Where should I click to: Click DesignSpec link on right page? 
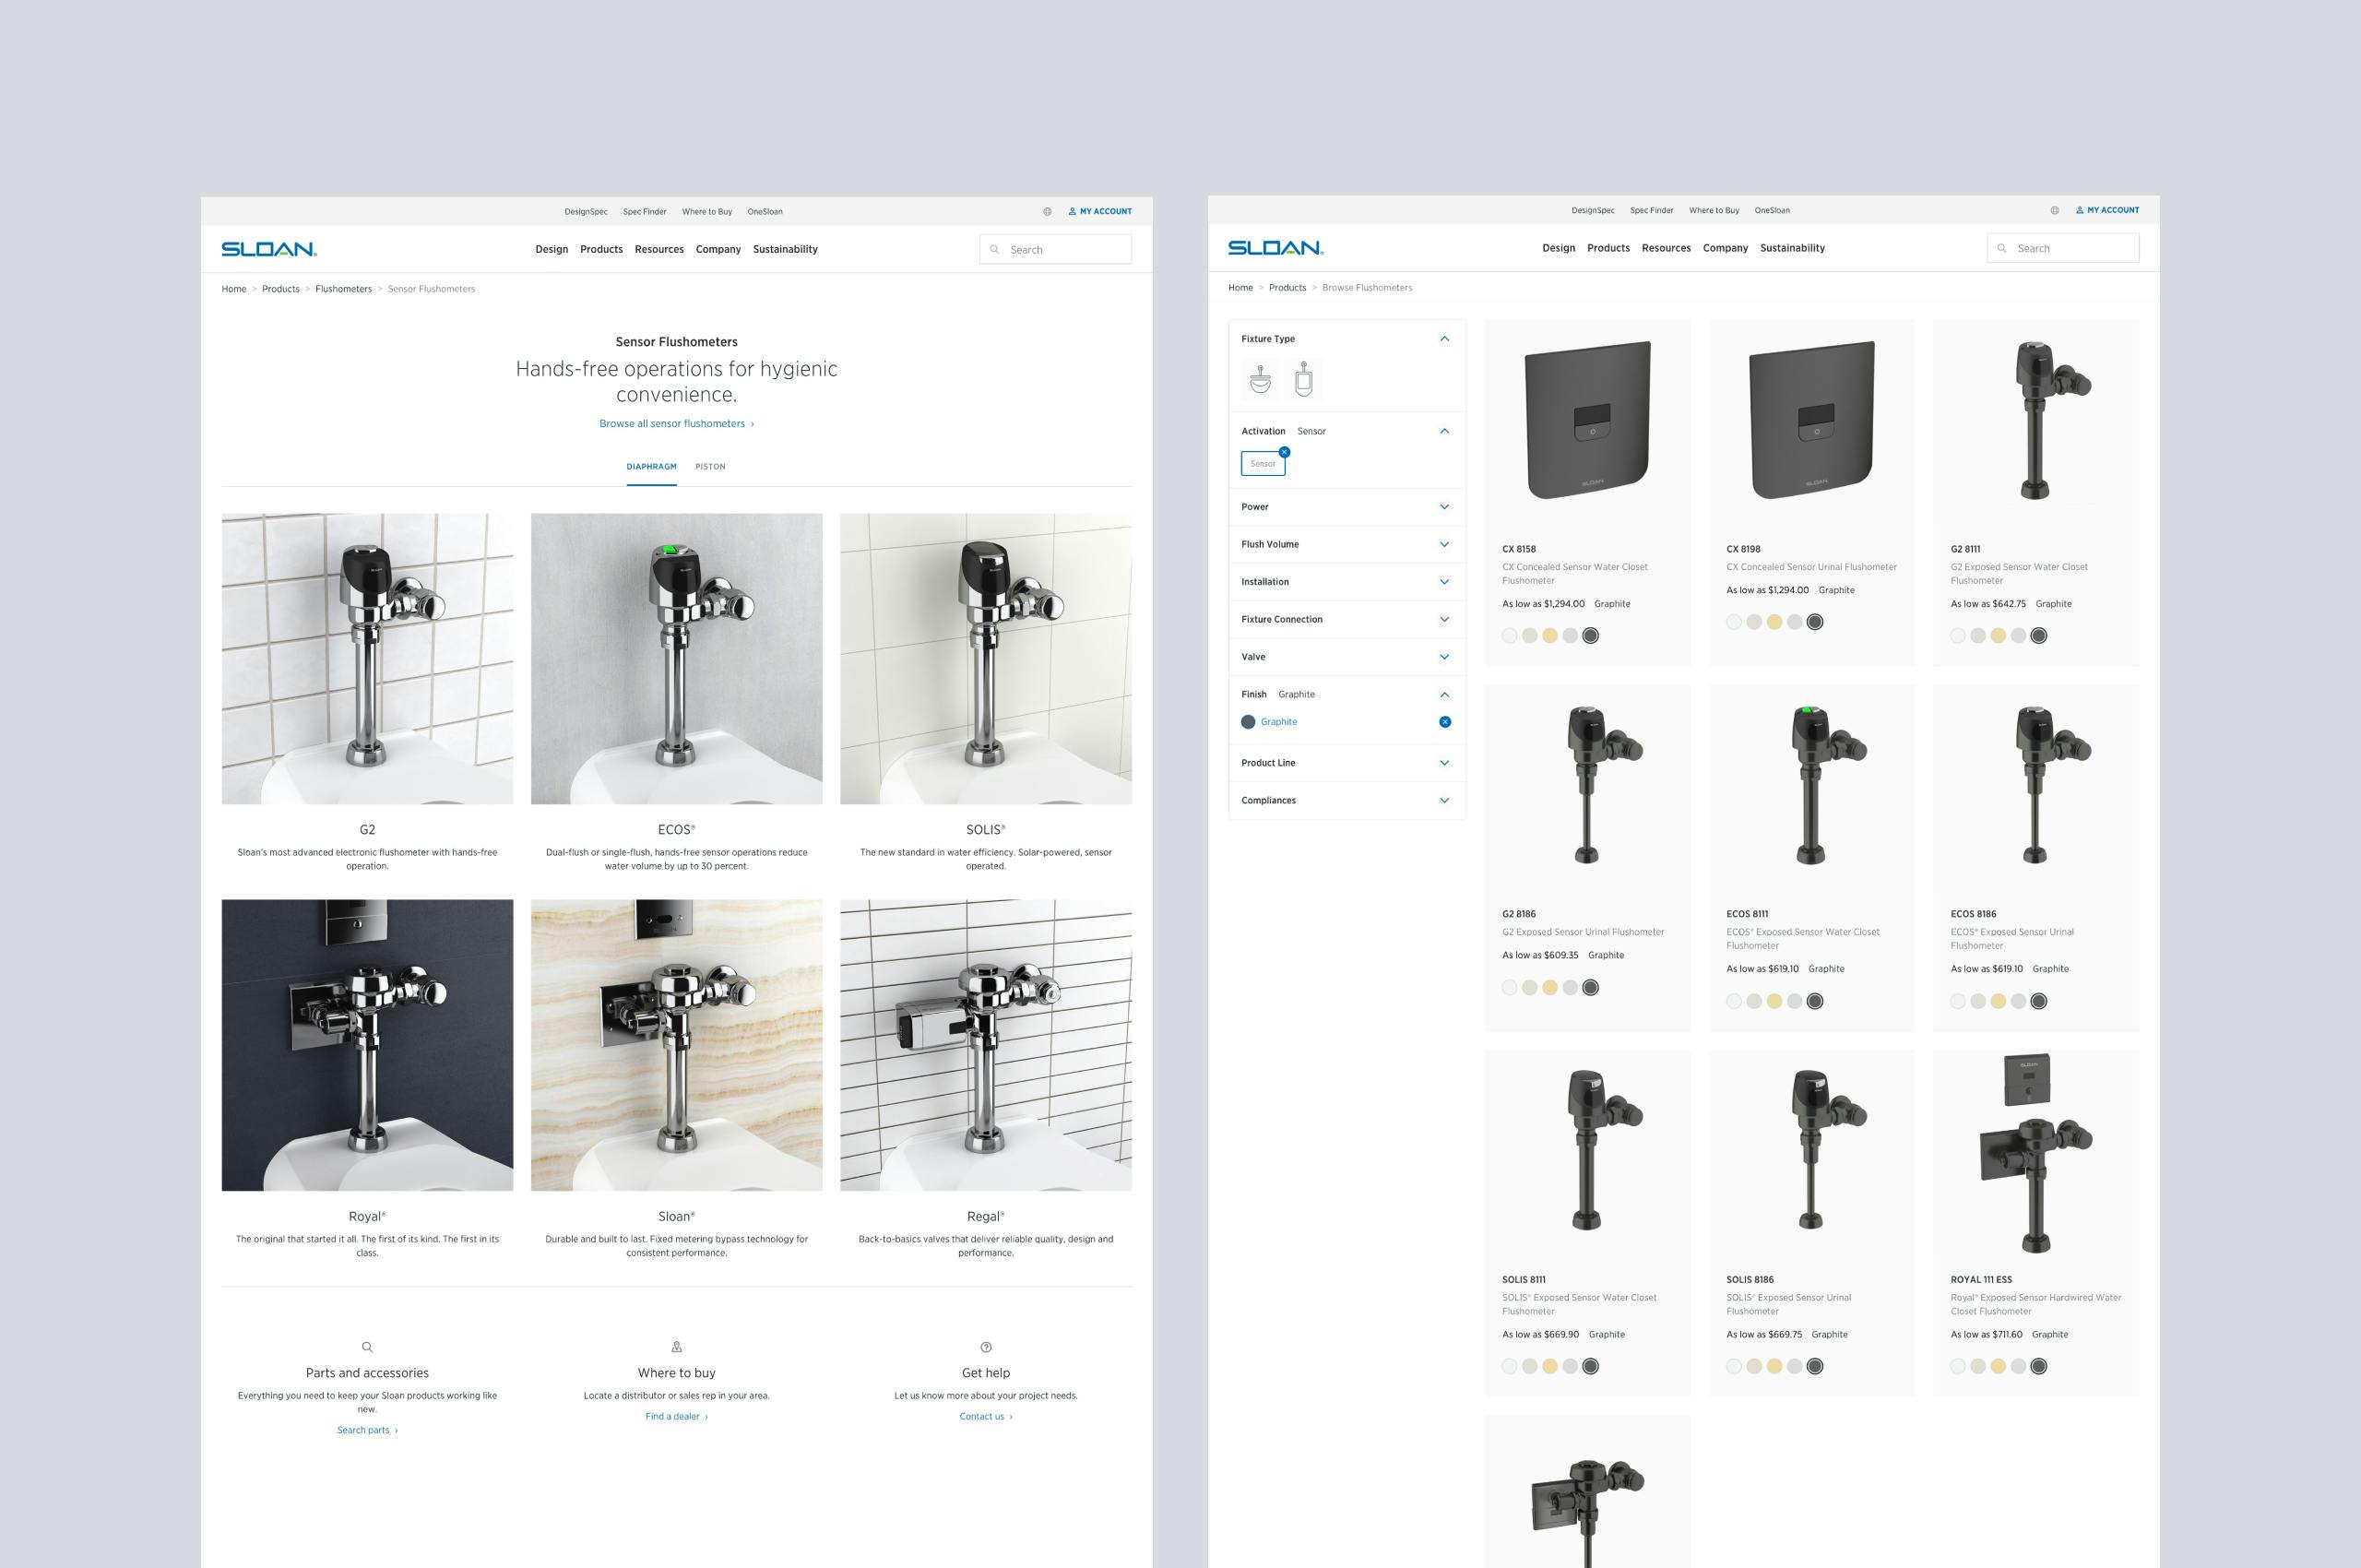1593,210
